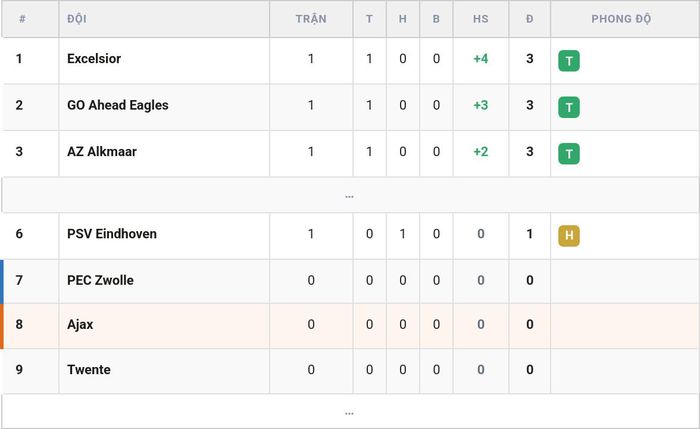Sort by the Đ points column header
The image size is (700, 429).
529,19
